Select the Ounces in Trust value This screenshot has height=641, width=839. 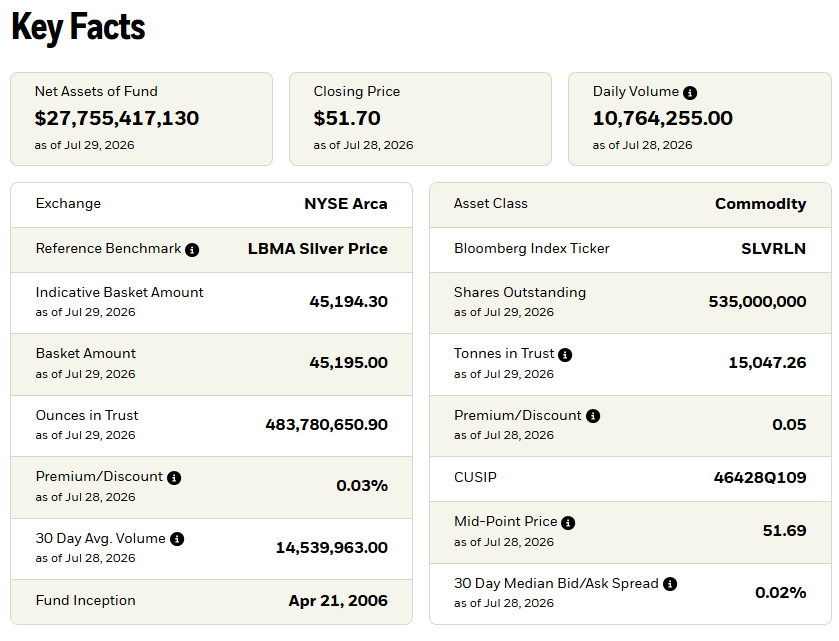click(326, 425)
